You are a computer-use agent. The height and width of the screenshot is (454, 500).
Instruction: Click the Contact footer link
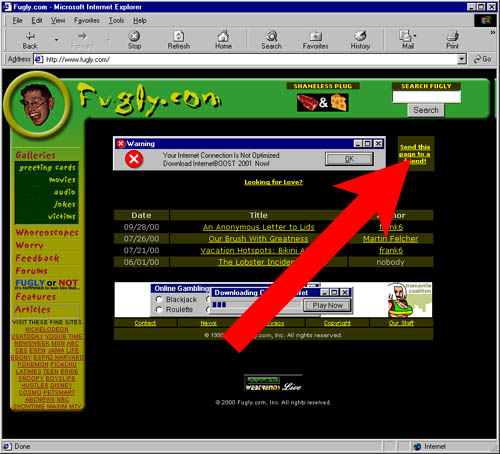(145, 323)
